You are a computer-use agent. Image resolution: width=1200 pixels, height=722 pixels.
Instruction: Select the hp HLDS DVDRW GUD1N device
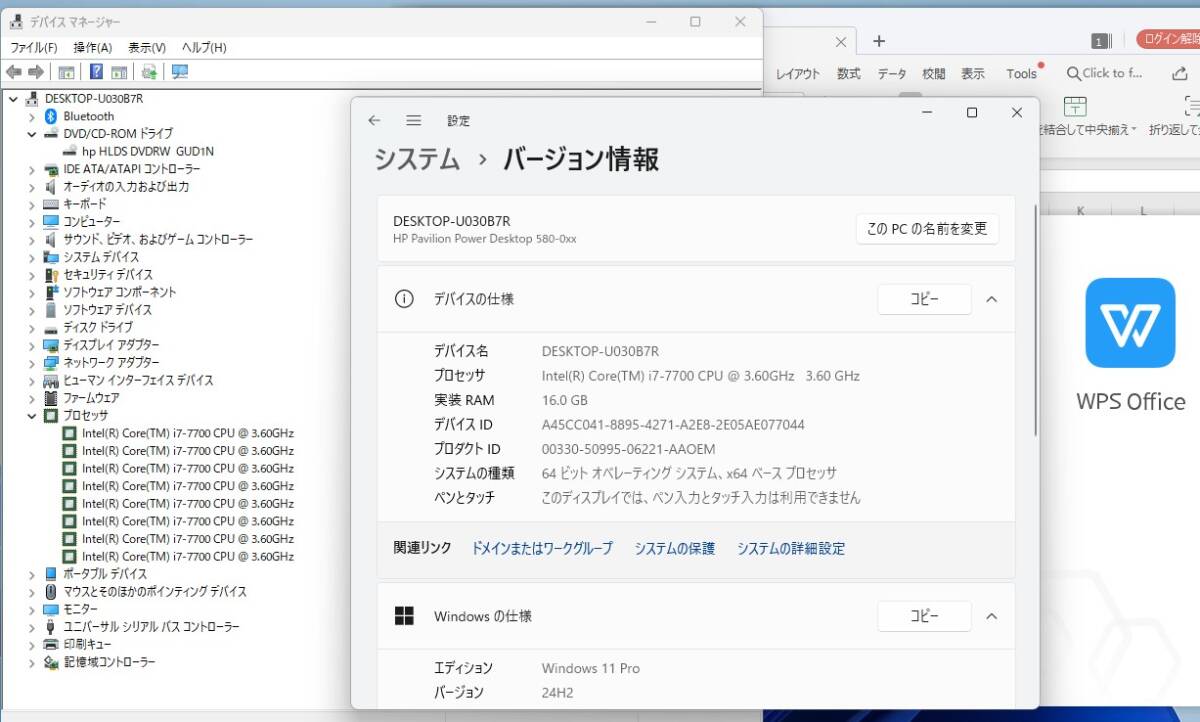tap(138, 151)
